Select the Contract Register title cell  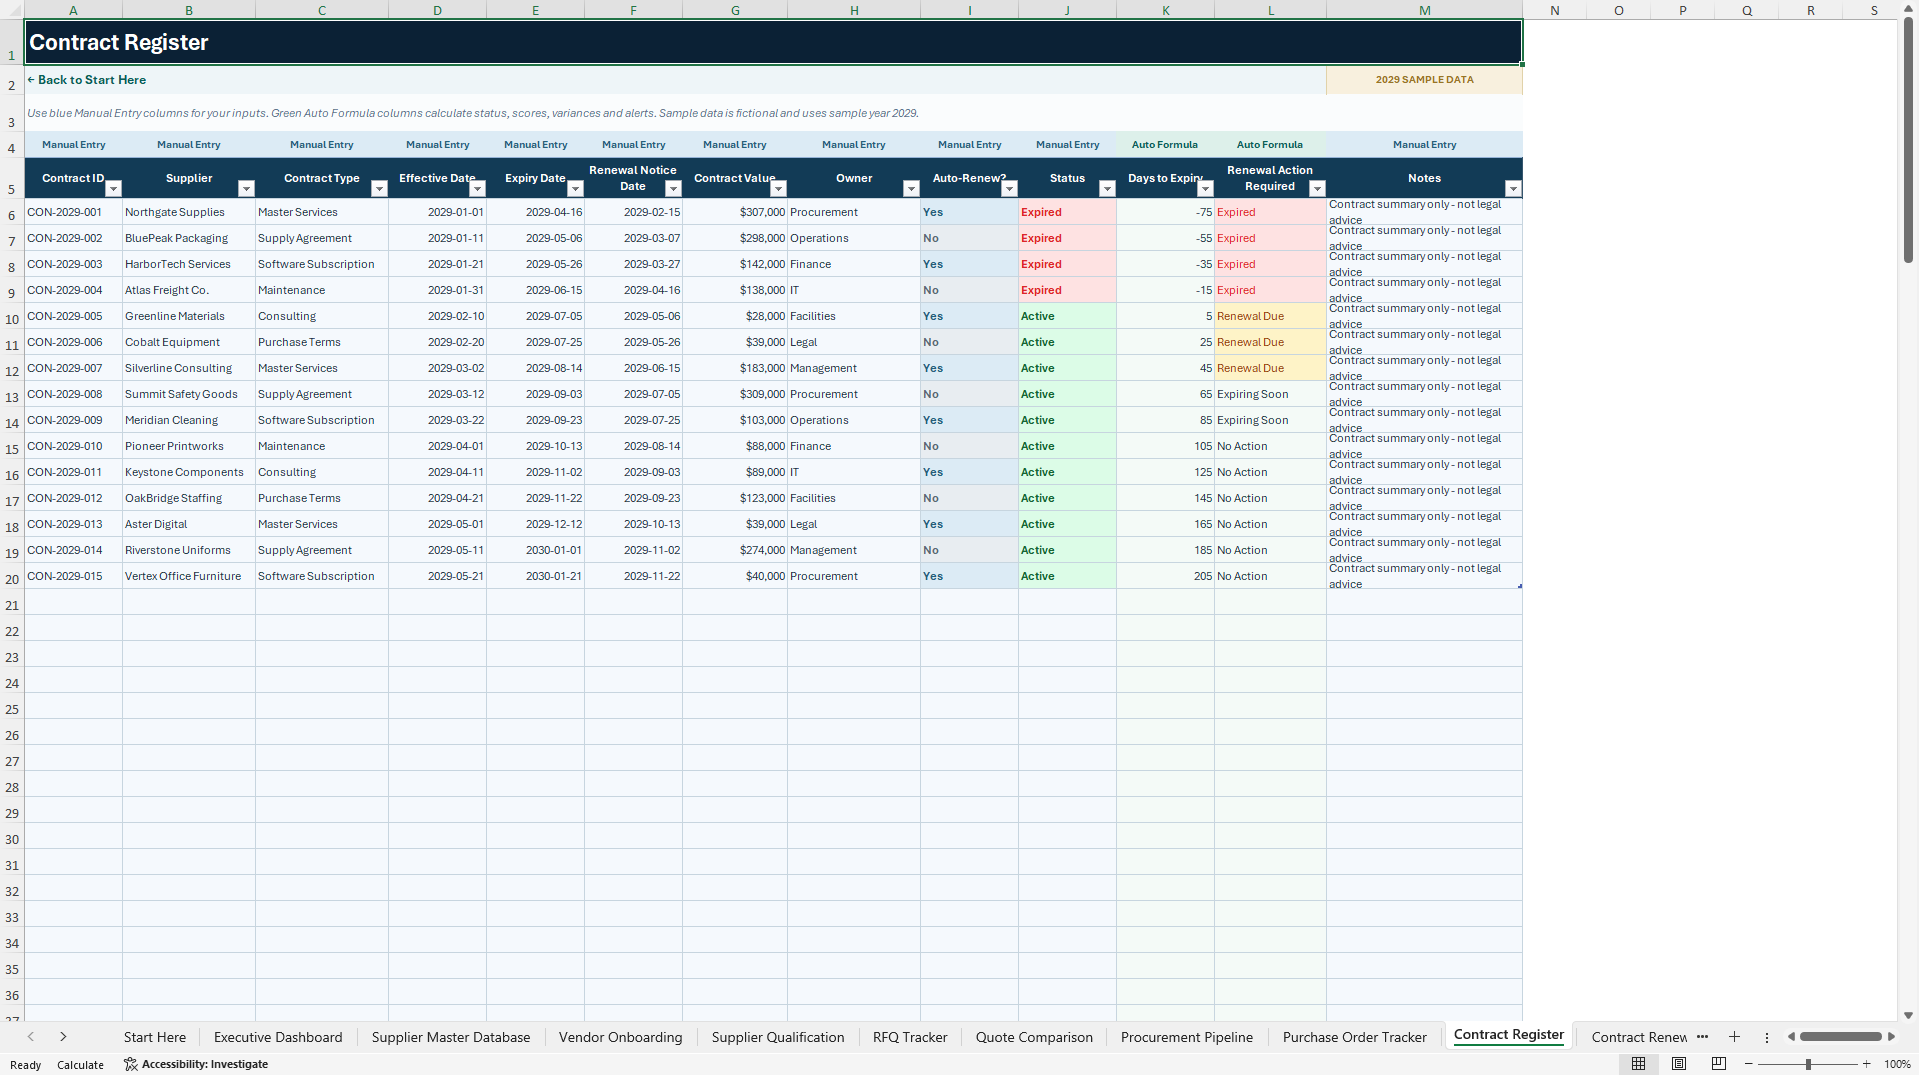773,42
